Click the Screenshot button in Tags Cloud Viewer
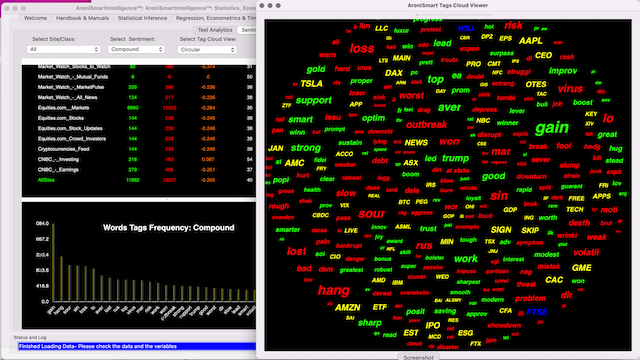640x360 pixels. [418, 357]
